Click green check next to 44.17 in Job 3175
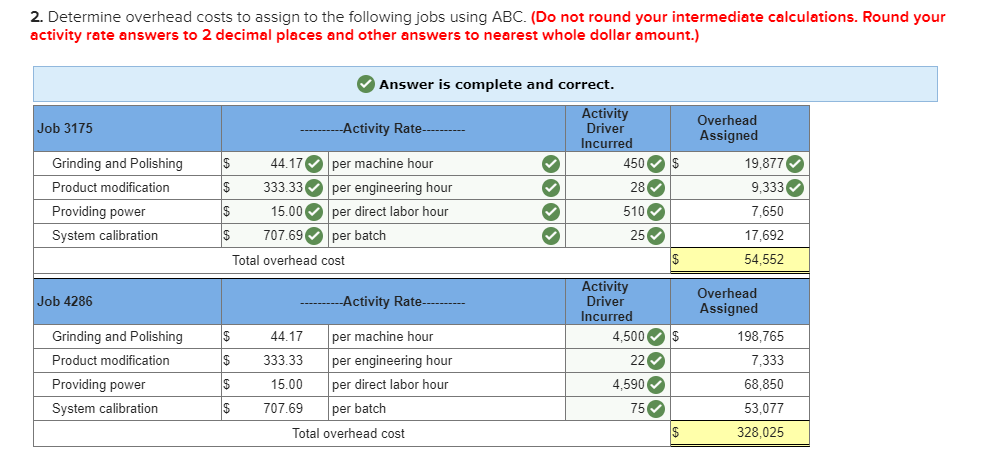 314,164
